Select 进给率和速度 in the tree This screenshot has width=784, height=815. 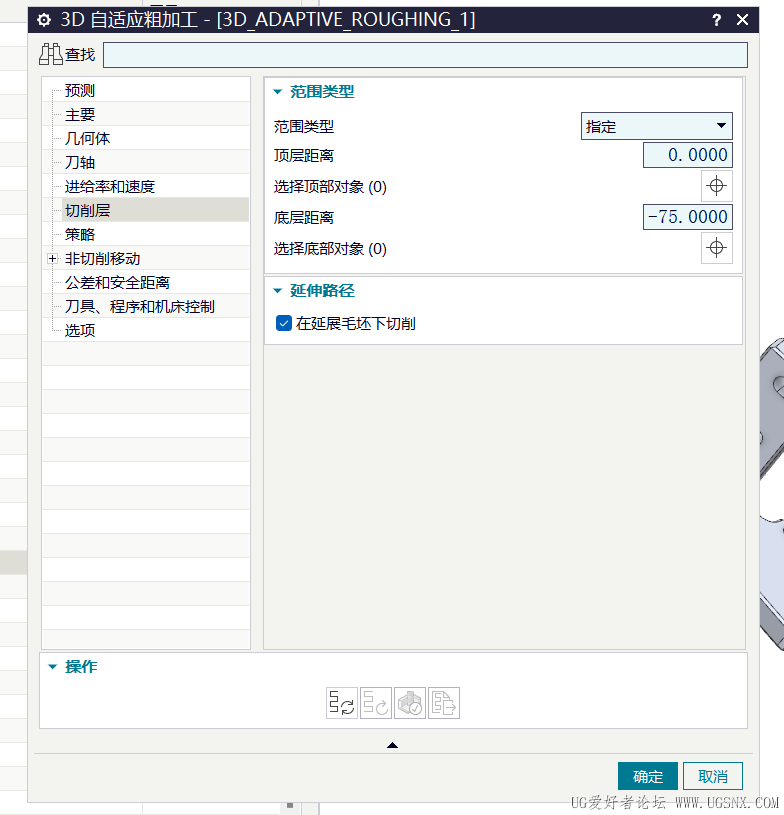110,186
